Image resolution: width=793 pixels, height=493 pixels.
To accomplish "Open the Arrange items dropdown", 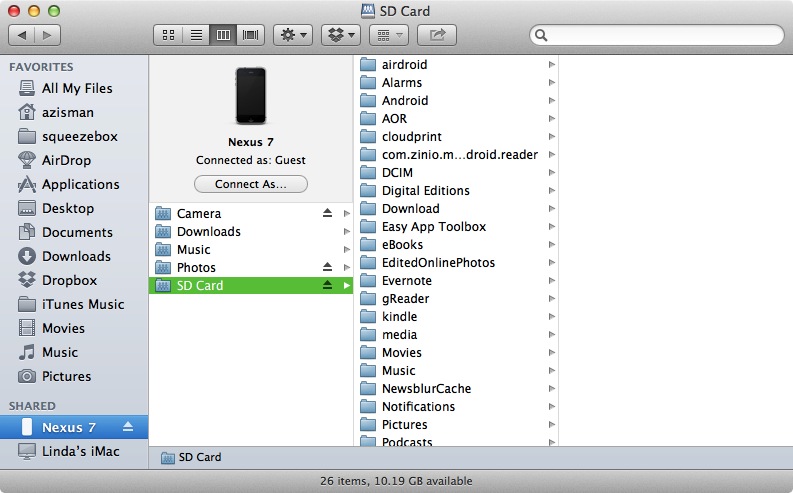I will 388,35.
